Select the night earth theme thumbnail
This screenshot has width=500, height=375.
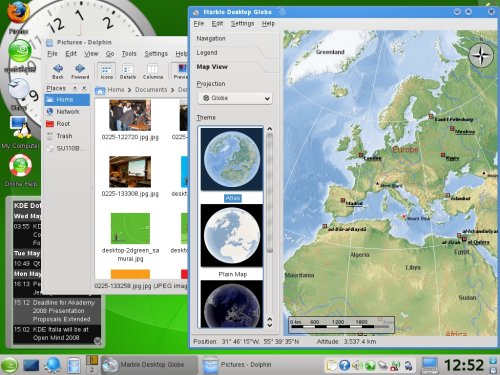[232, 304]
